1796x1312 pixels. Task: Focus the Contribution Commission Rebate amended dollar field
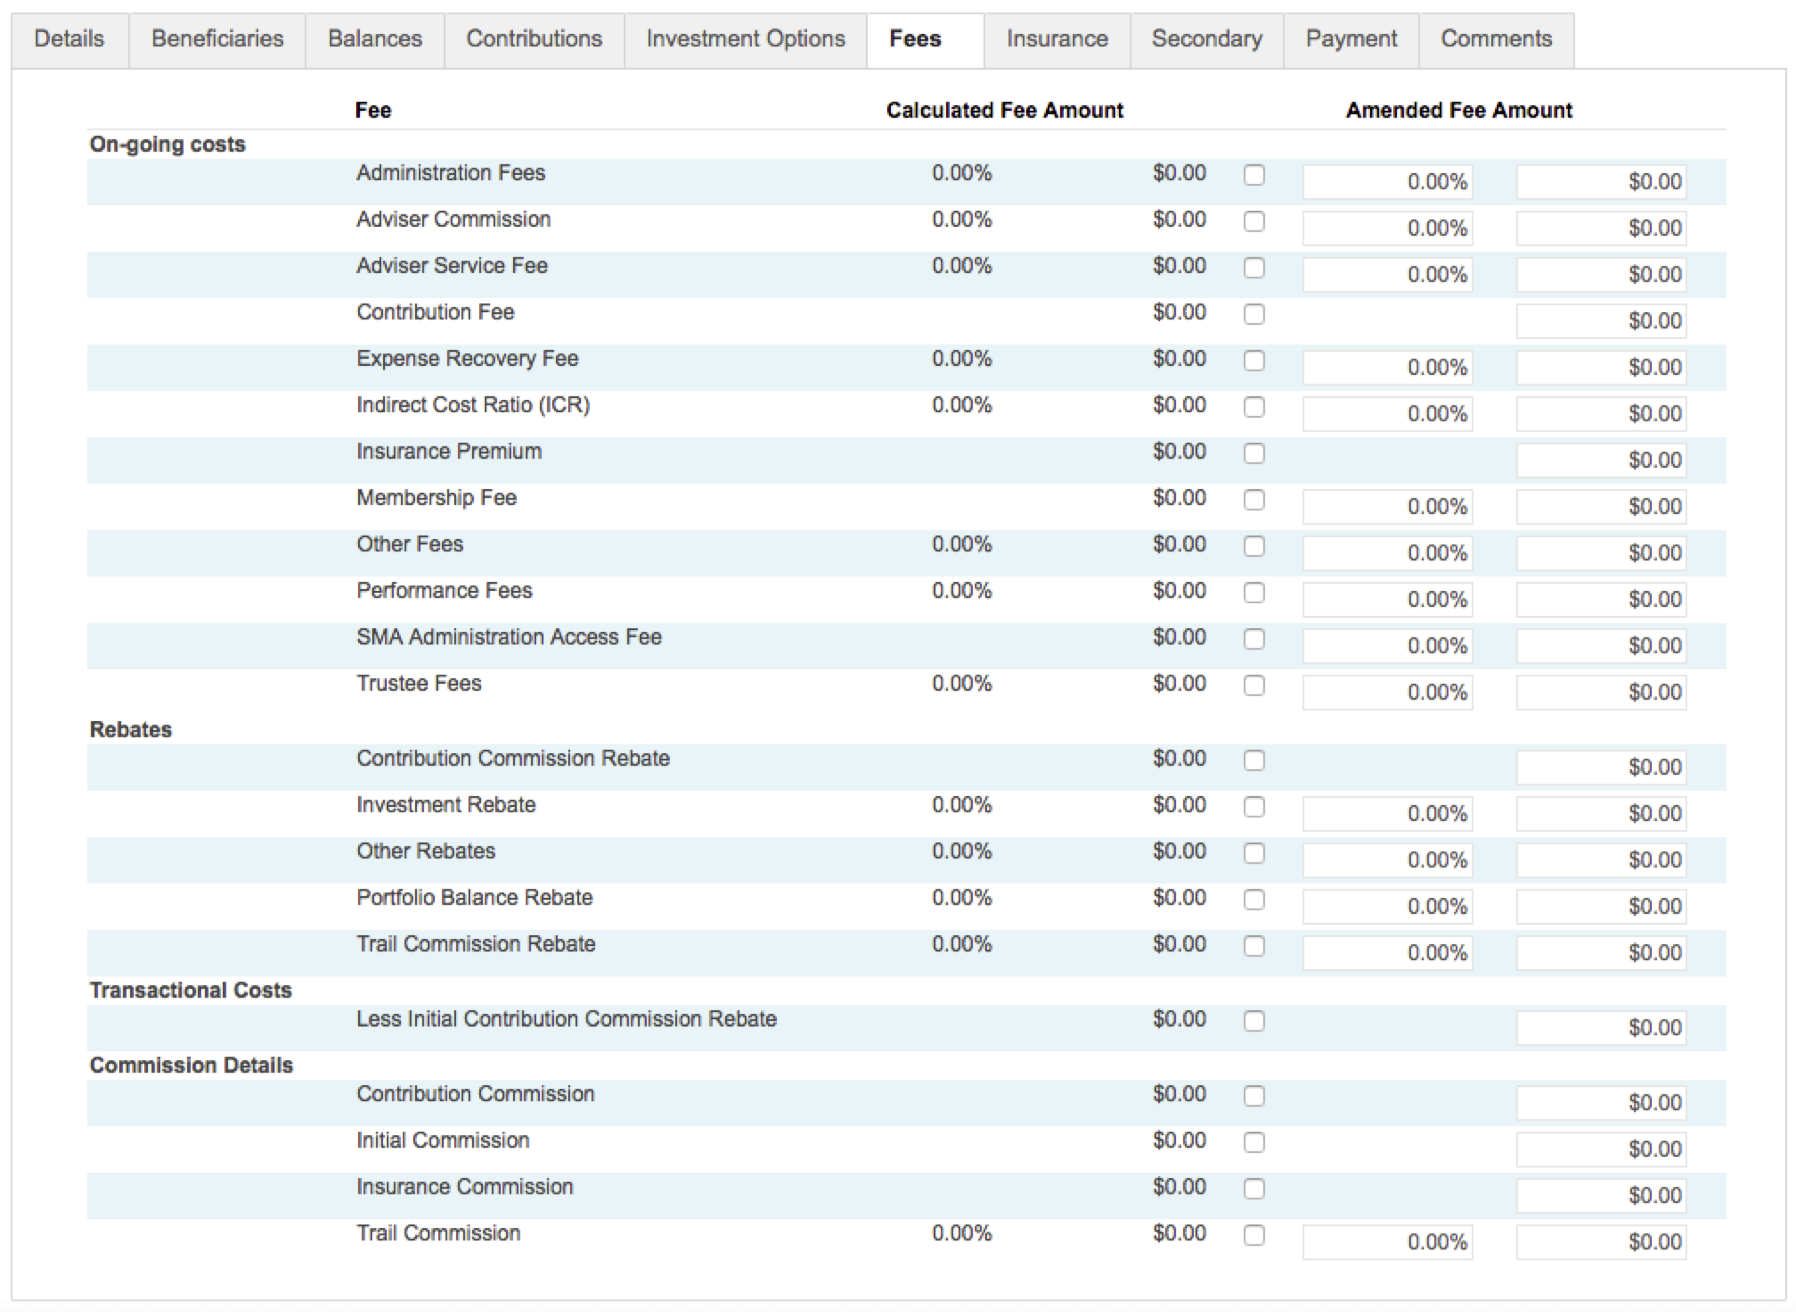[x=1601, y=768]
